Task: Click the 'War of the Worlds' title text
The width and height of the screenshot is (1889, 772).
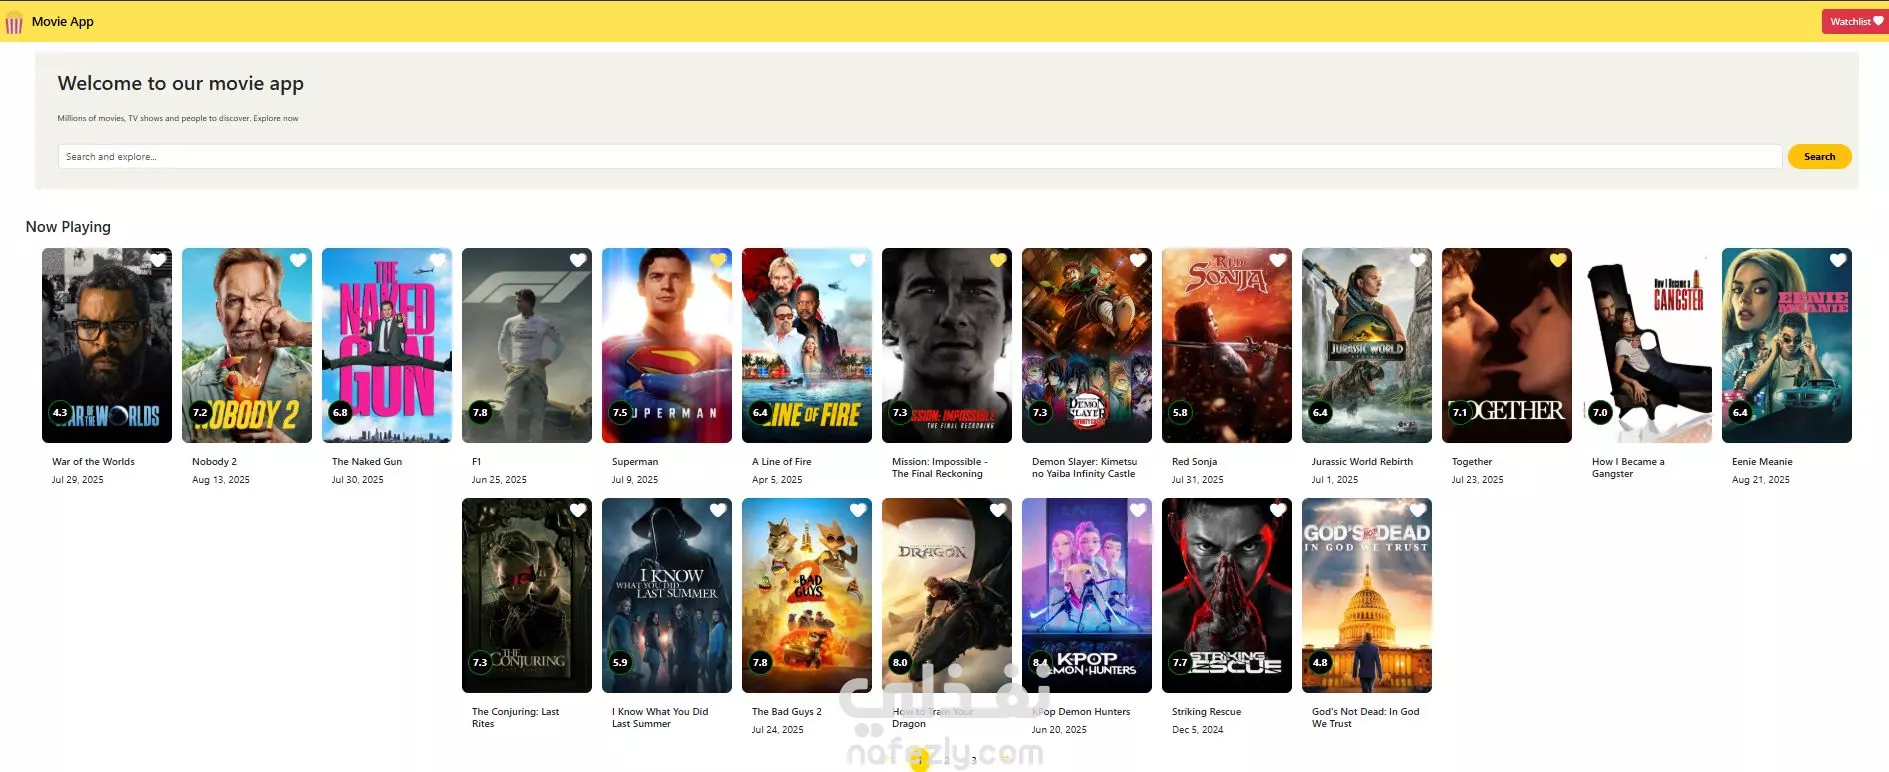Action: pyautogui.click(x=93, y=462)
